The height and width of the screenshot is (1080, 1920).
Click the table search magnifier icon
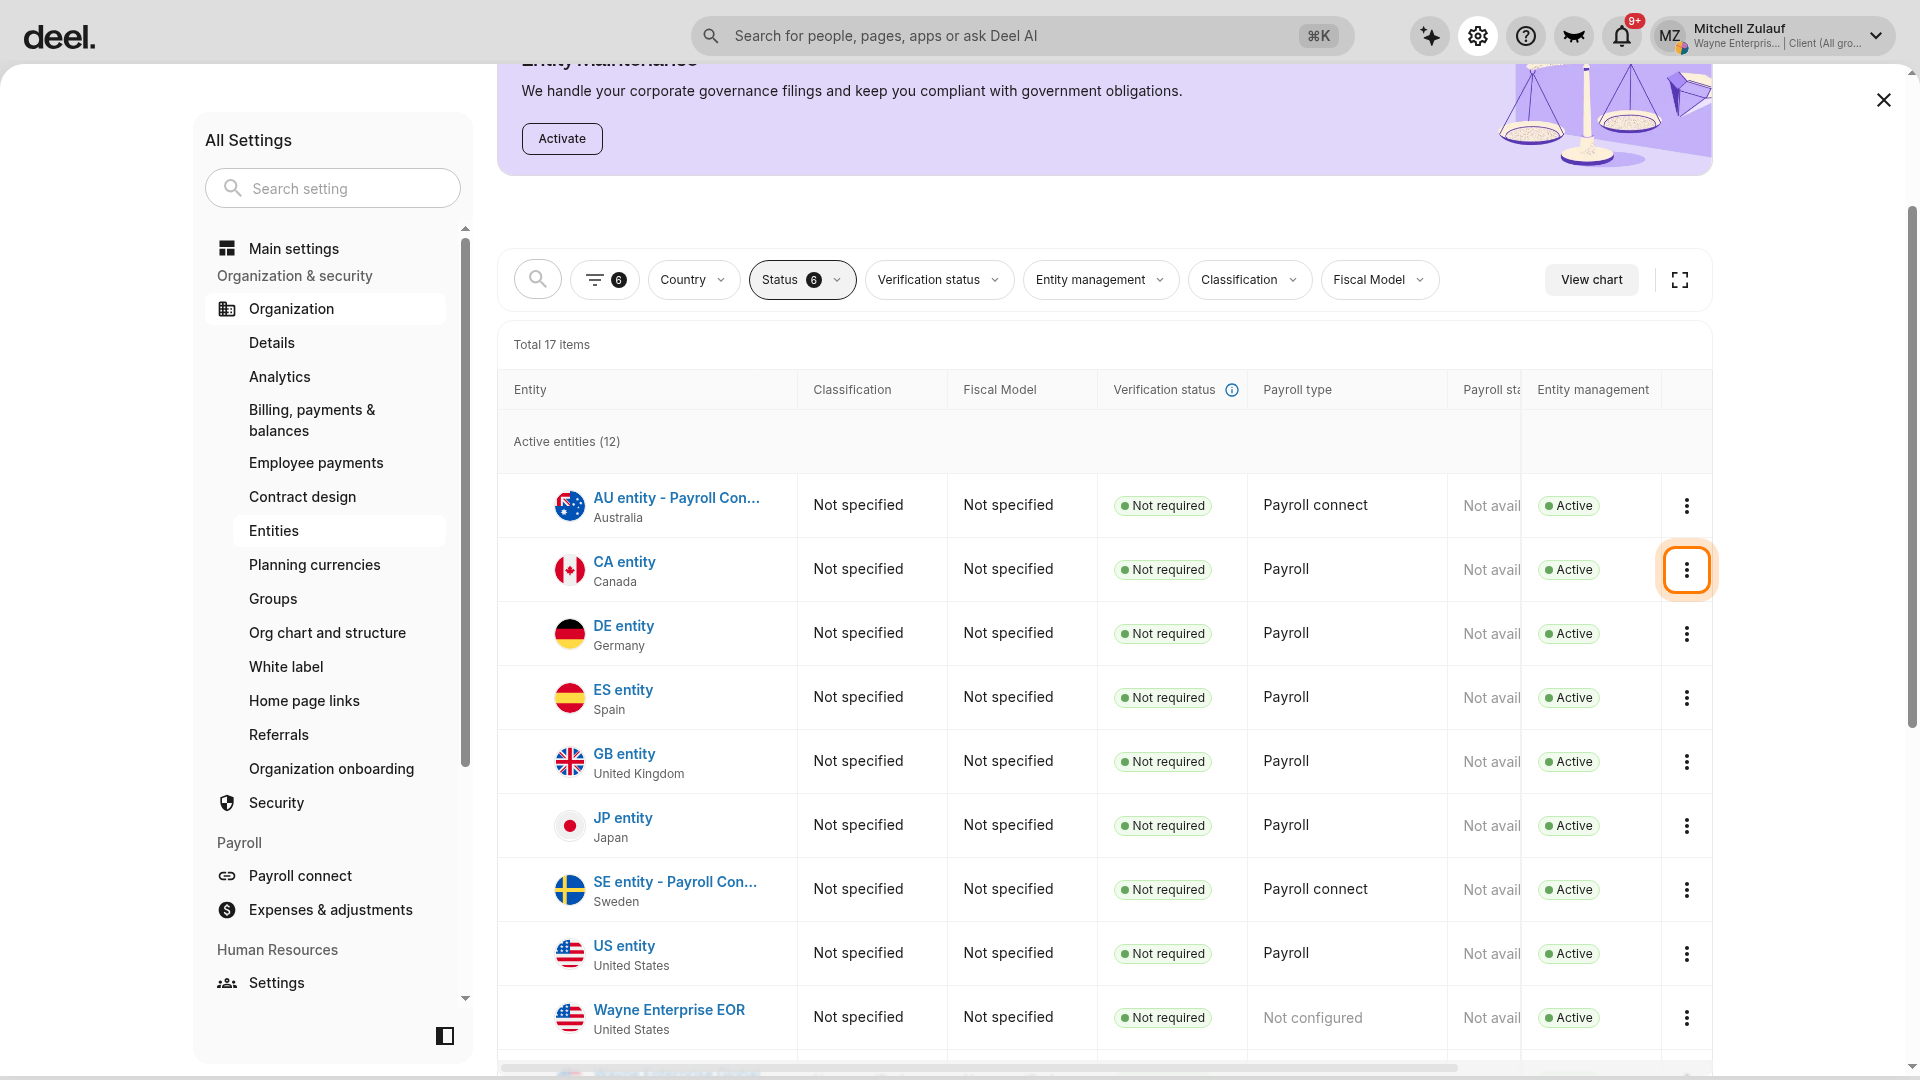coord(538,279)
